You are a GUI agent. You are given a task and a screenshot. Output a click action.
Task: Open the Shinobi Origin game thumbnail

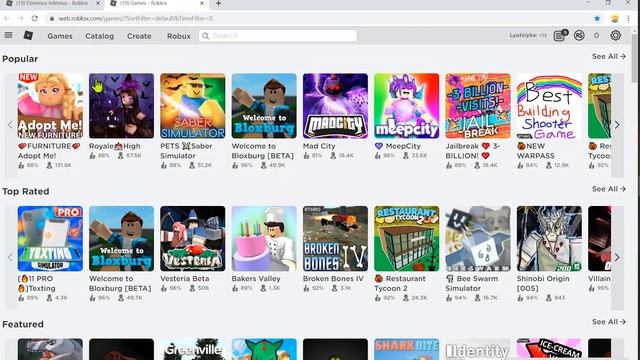pyautogui.click(x=549, y=239)
